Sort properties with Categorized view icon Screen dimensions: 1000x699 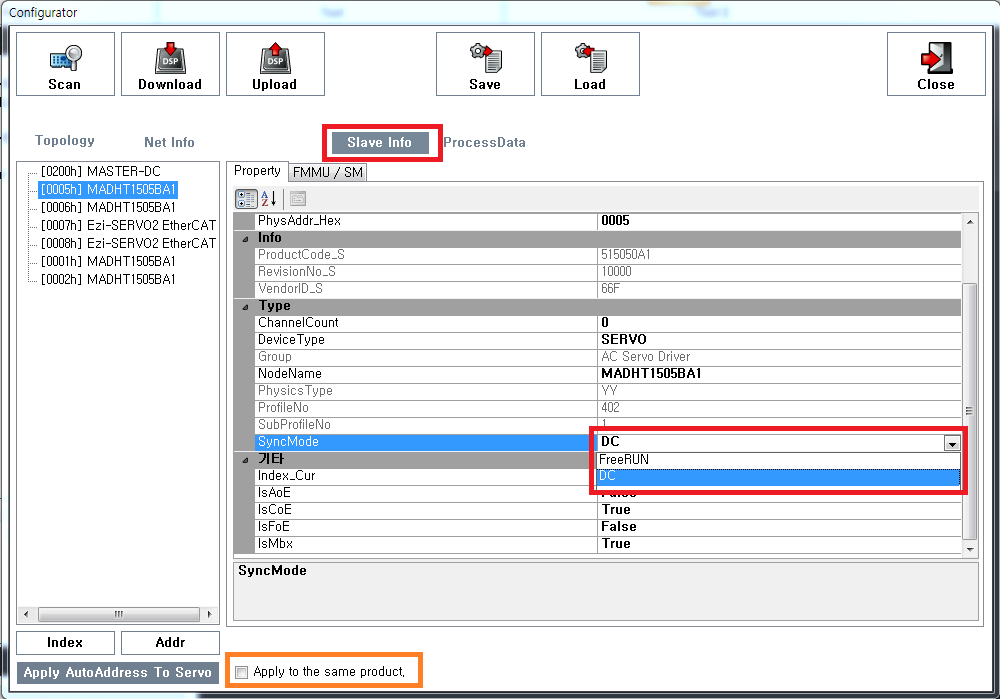tap(246, 198)
